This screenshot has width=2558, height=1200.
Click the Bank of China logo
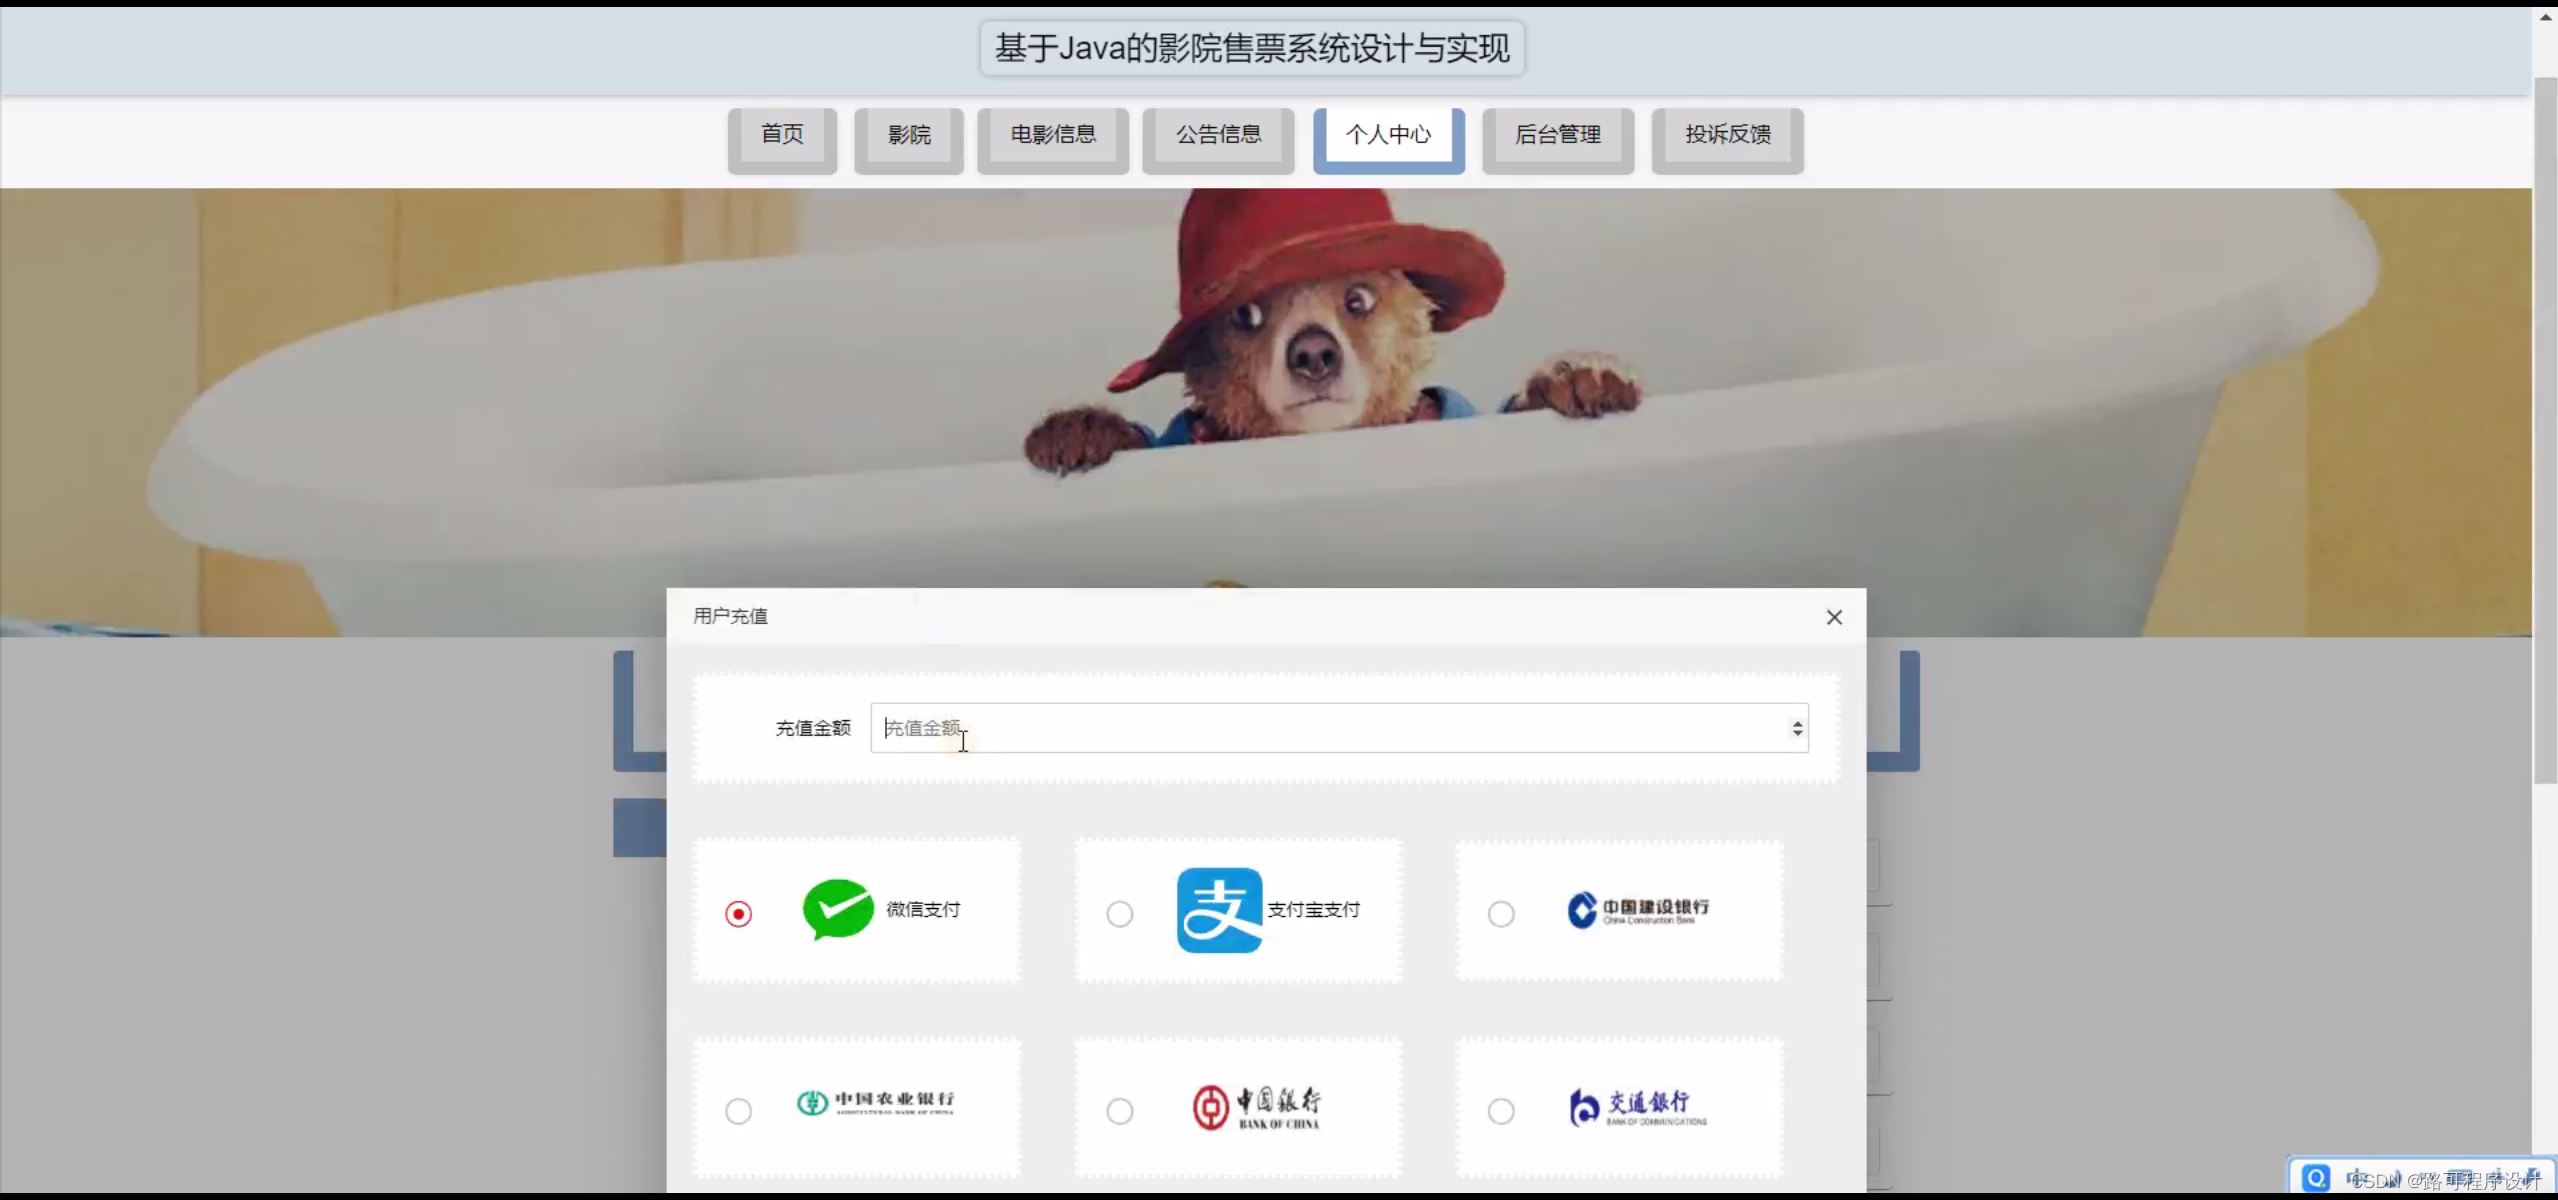[1256, 1107]
